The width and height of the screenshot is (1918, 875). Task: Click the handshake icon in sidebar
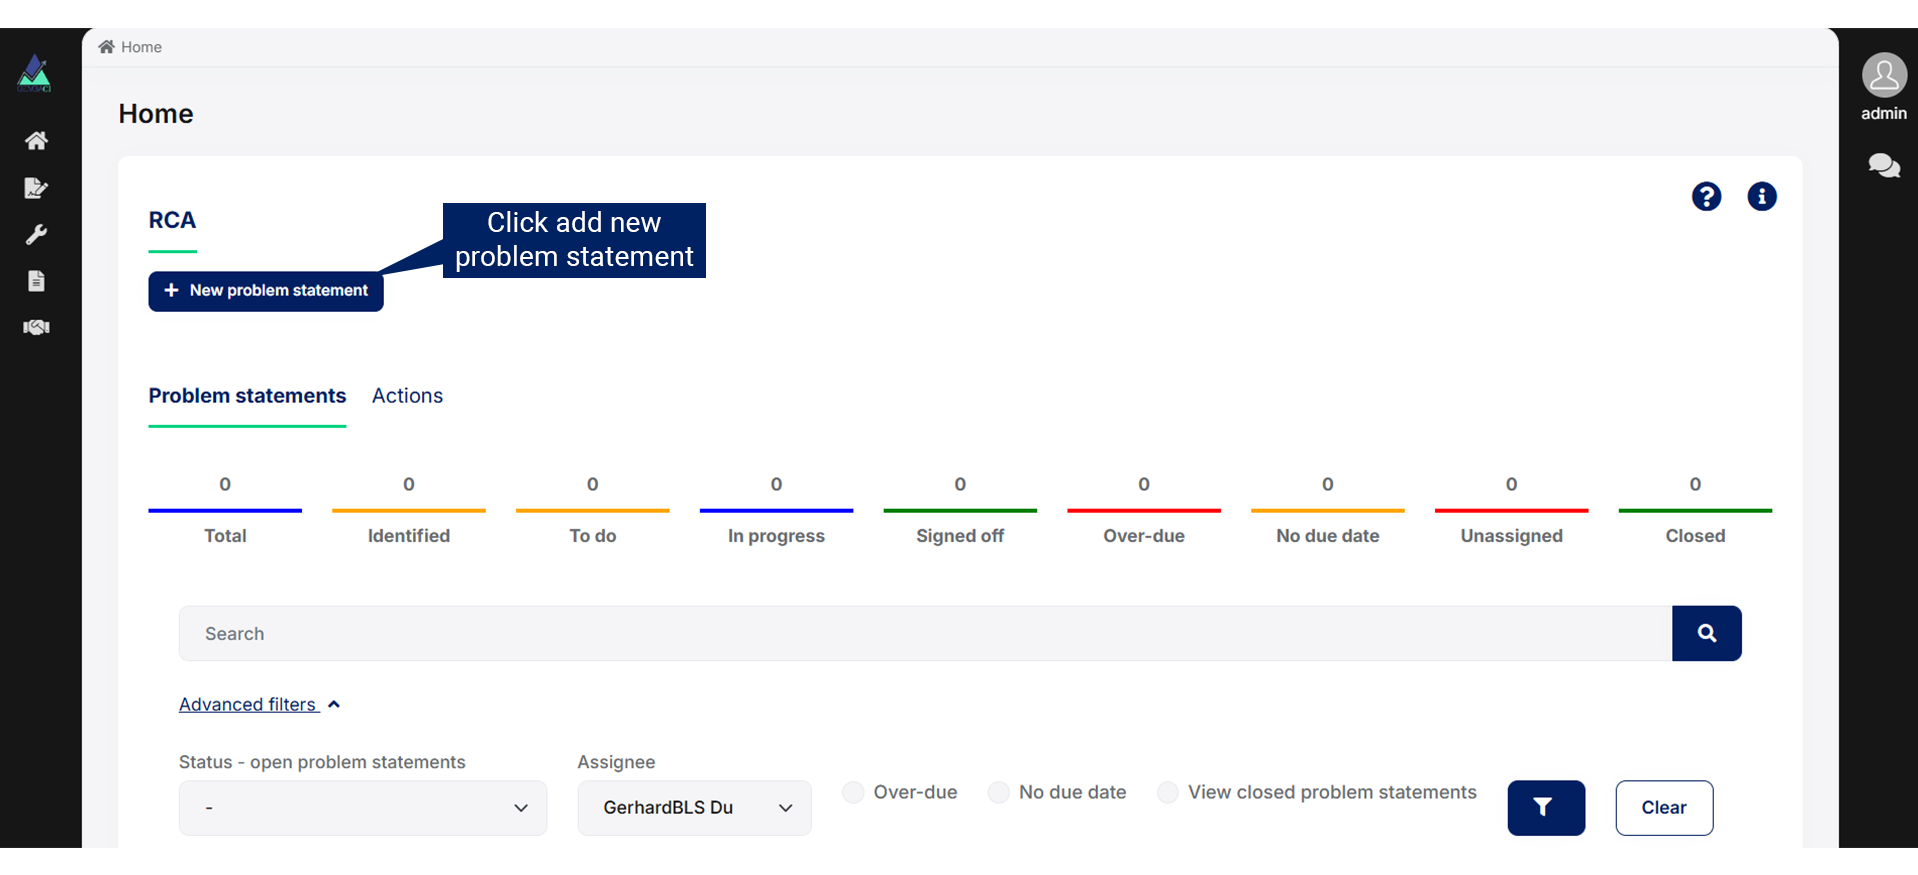[36, 328]
